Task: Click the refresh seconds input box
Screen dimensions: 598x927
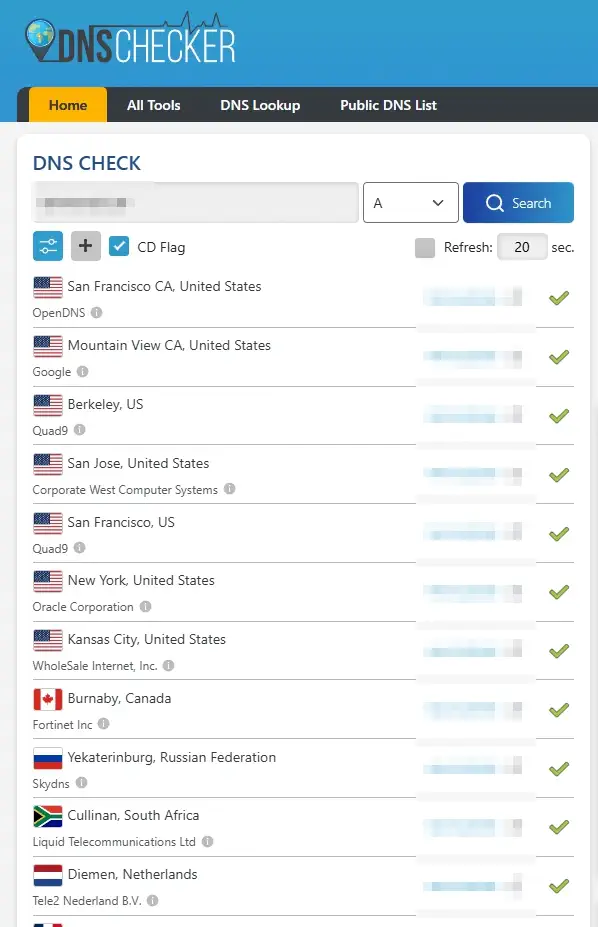Action: click(x=522, y=247)
